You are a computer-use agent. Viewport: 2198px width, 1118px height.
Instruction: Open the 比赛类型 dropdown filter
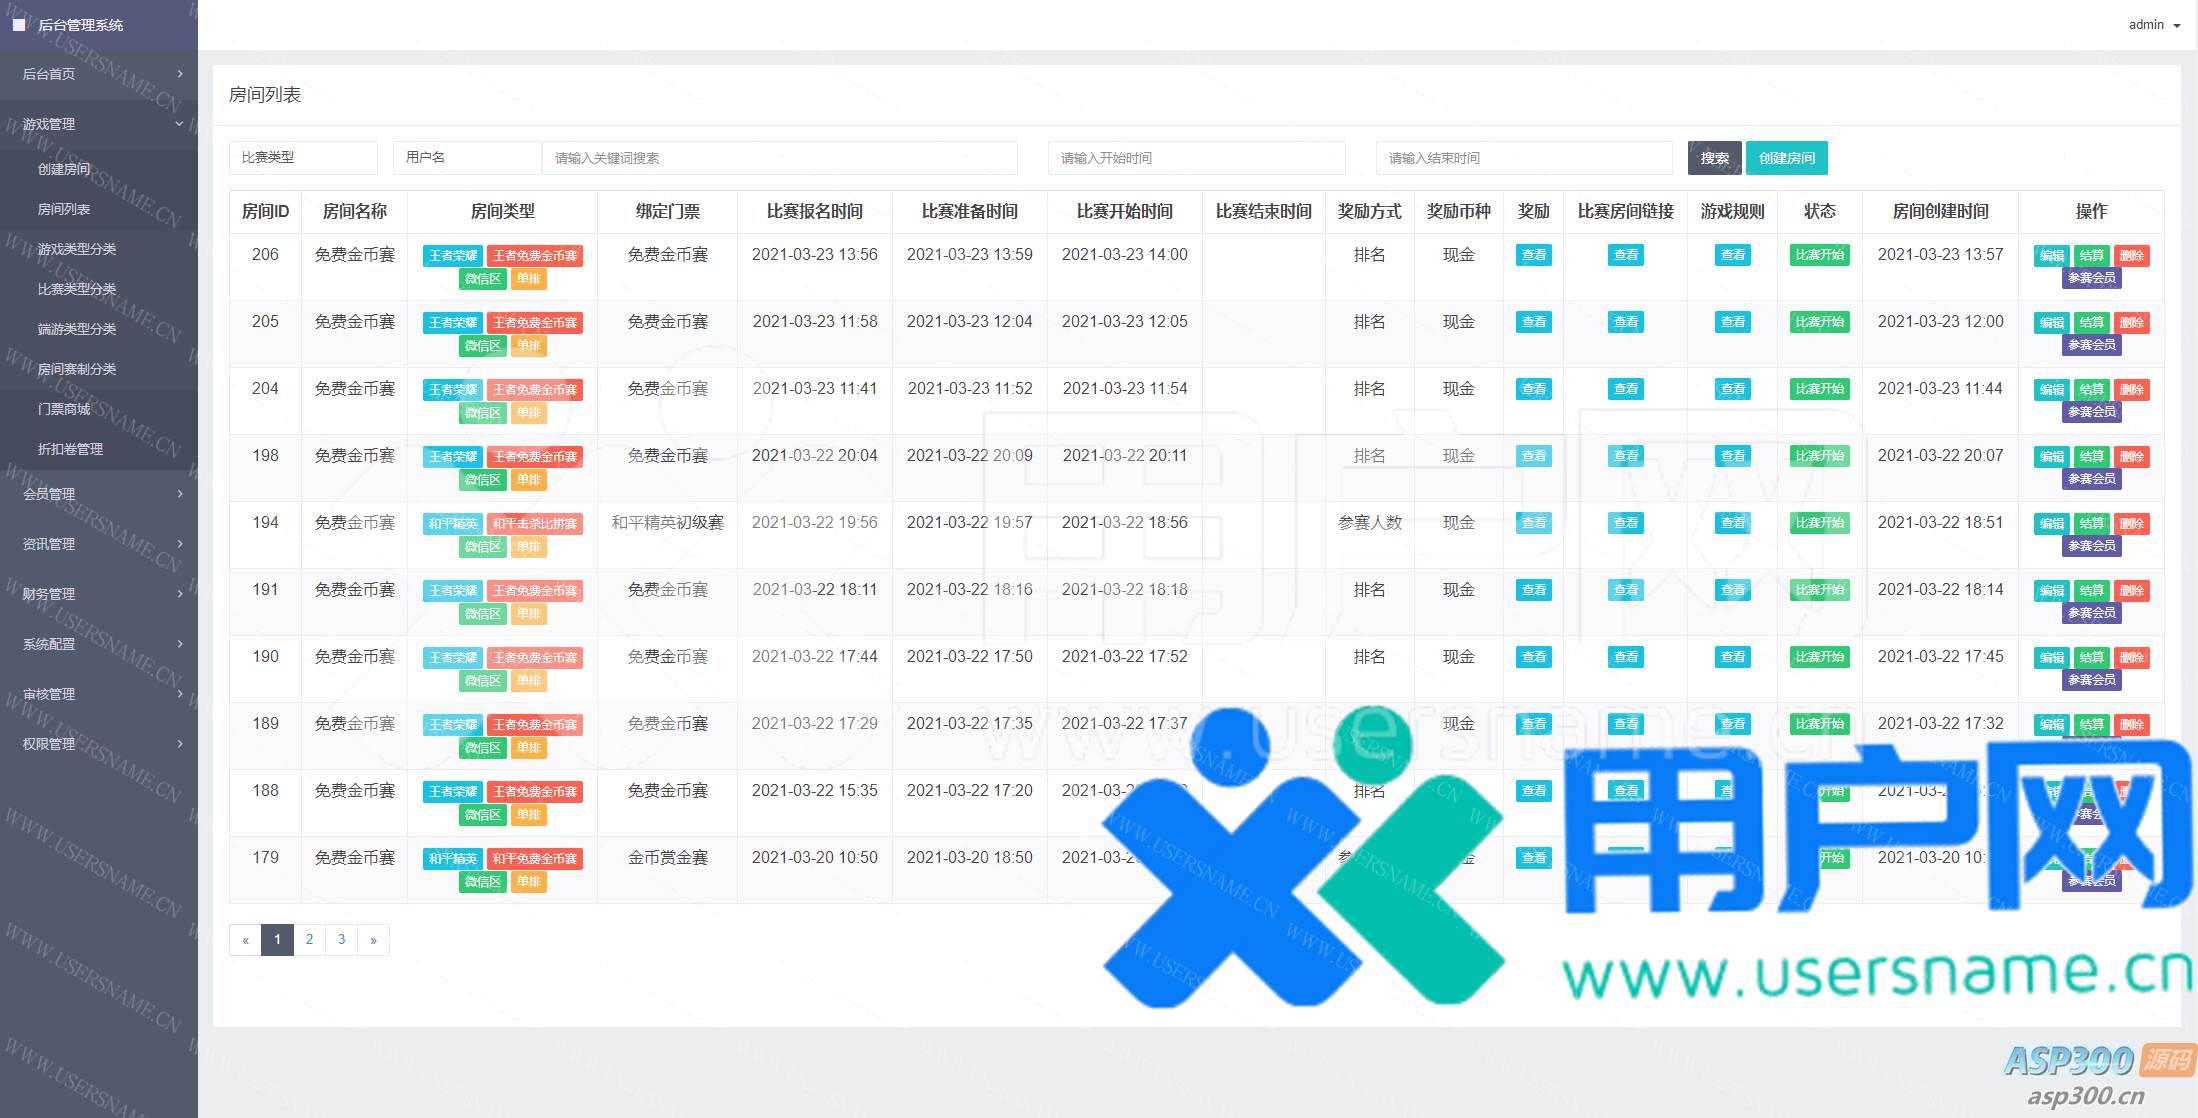point(303,158)
